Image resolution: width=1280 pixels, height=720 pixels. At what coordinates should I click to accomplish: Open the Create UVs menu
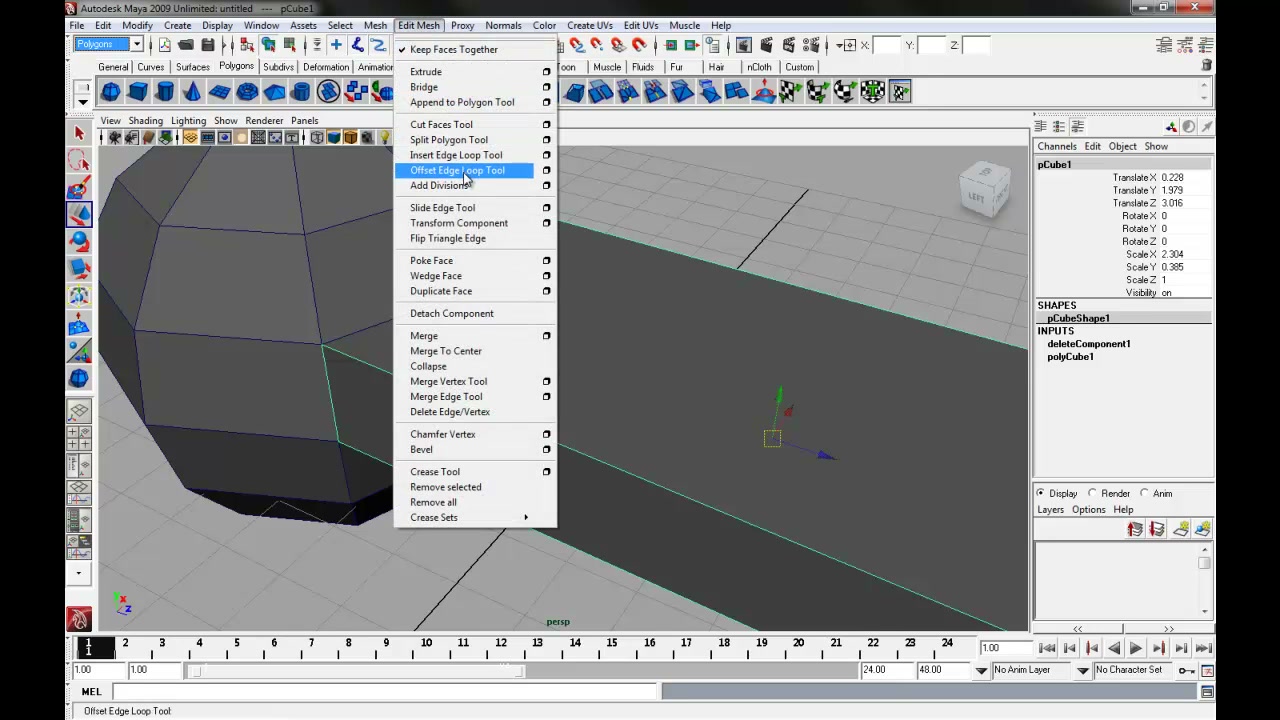590,25
